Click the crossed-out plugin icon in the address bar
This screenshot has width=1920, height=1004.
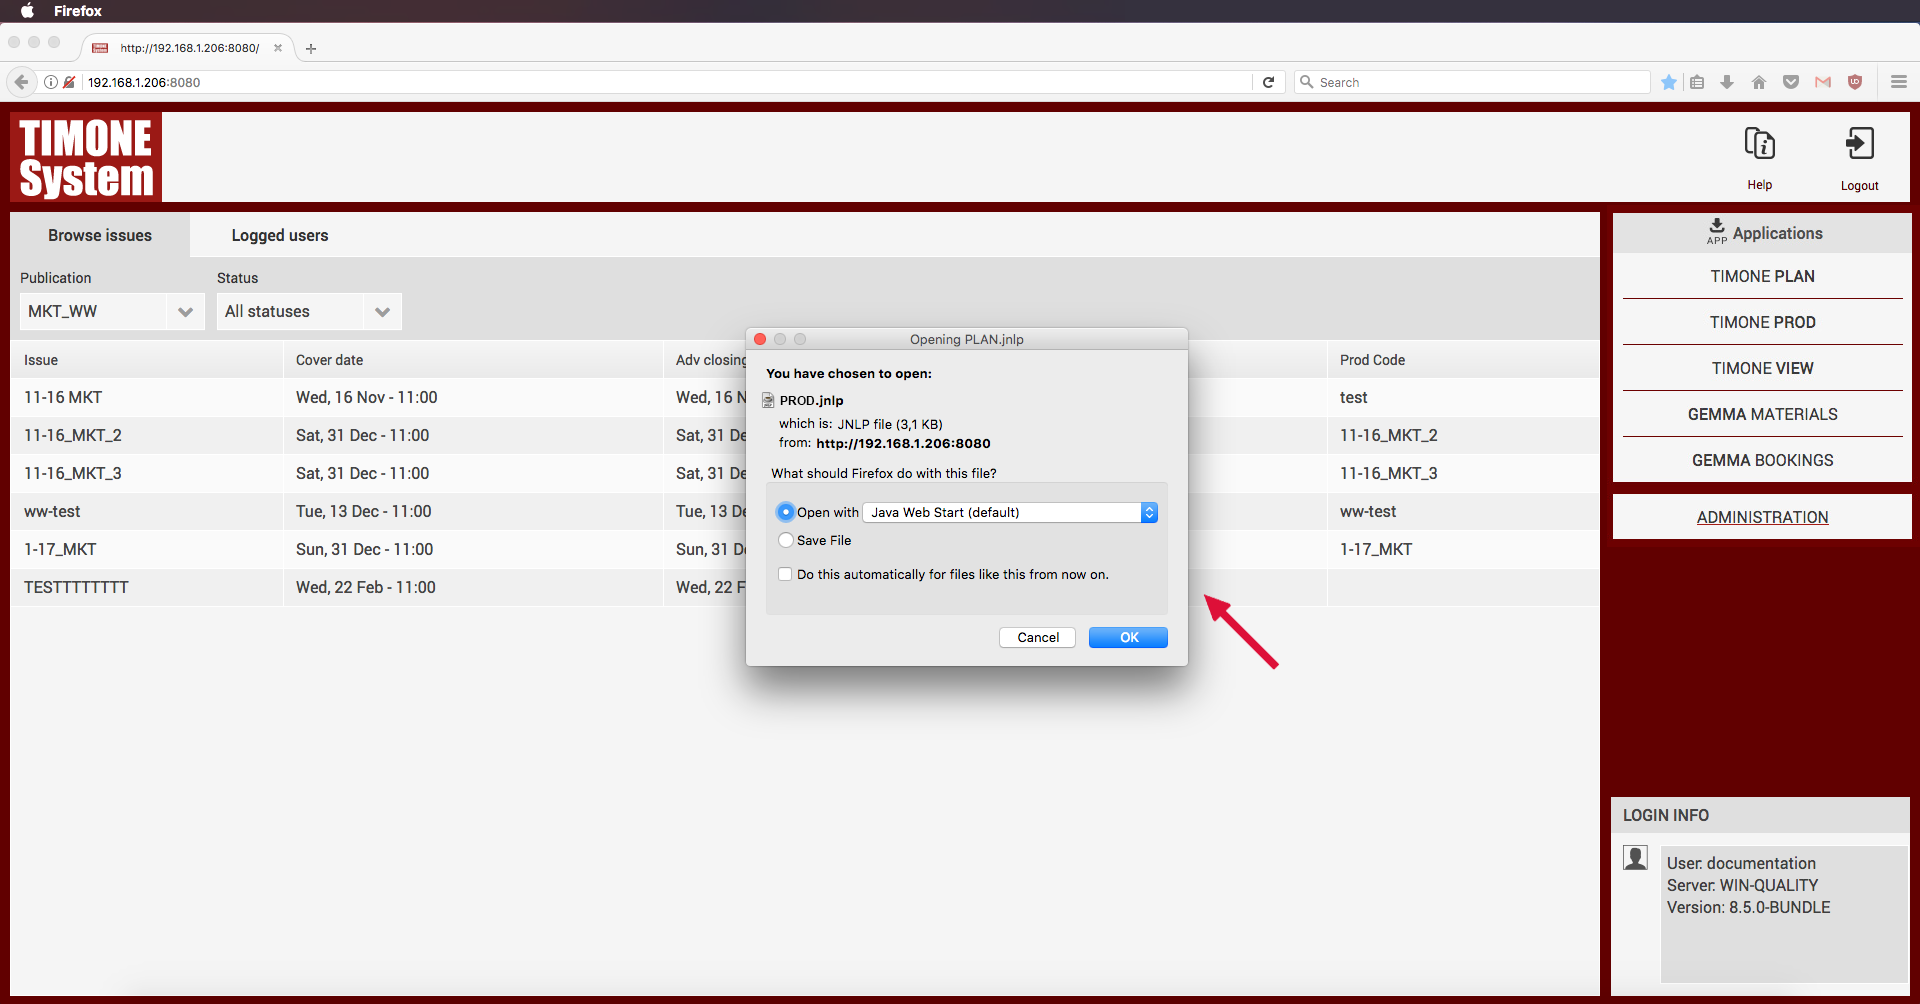coord(69,82)
